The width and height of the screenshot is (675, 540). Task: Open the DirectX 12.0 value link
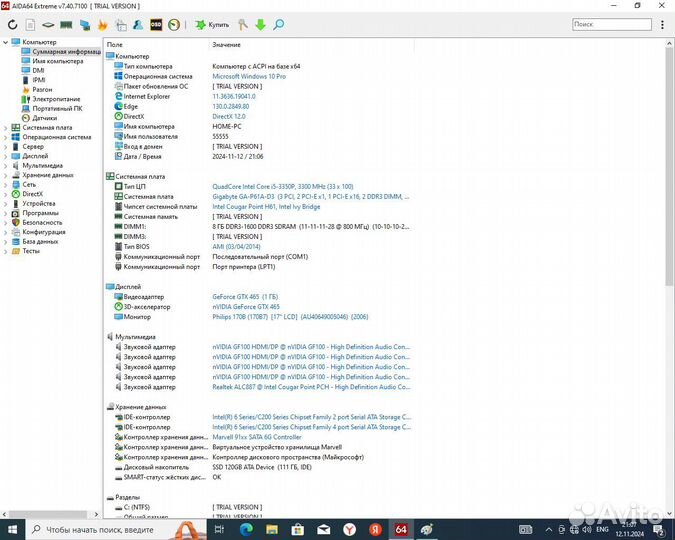coord(229,116)
